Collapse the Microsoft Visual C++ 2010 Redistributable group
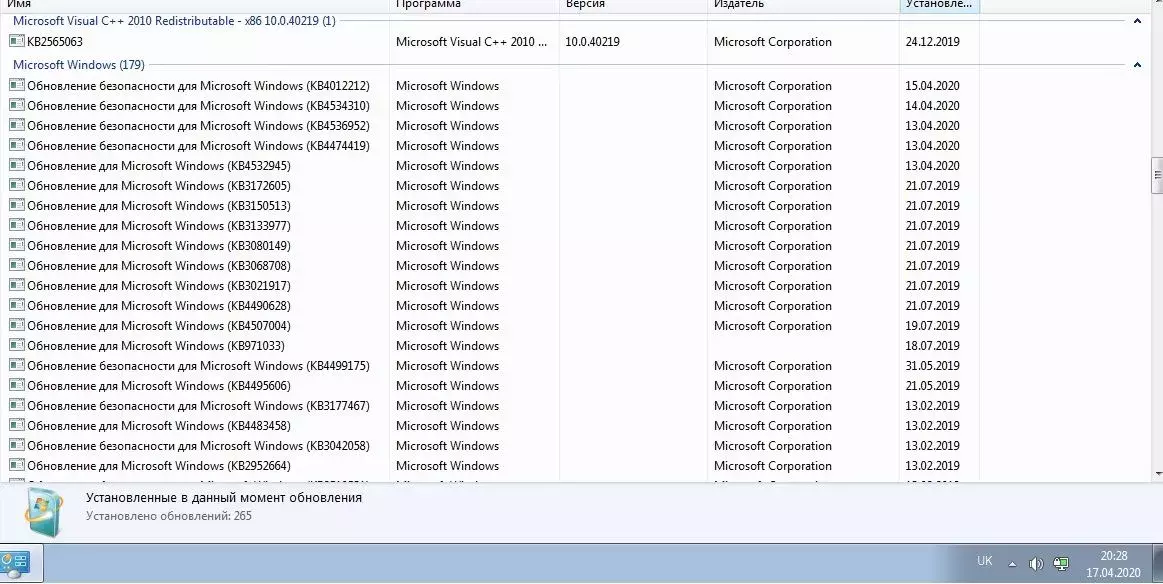1163x584 pixels. 1137,21
